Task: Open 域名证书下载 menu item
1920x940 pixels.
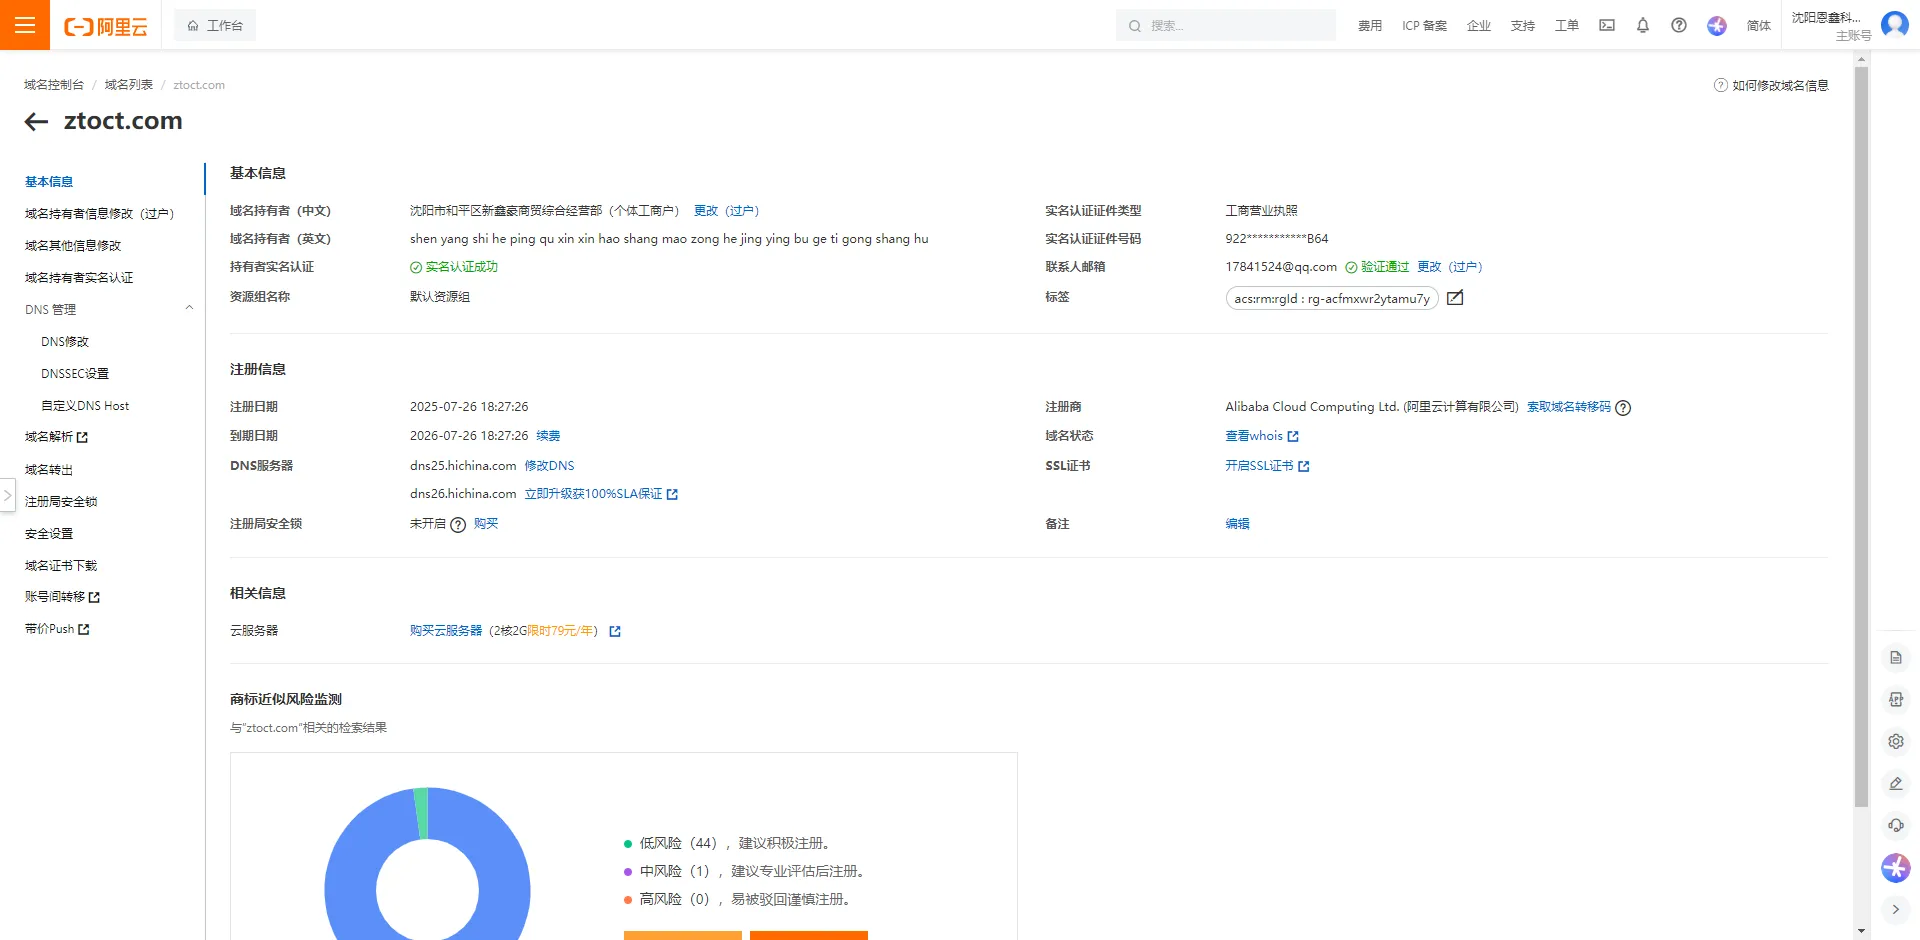Action: 61,566
